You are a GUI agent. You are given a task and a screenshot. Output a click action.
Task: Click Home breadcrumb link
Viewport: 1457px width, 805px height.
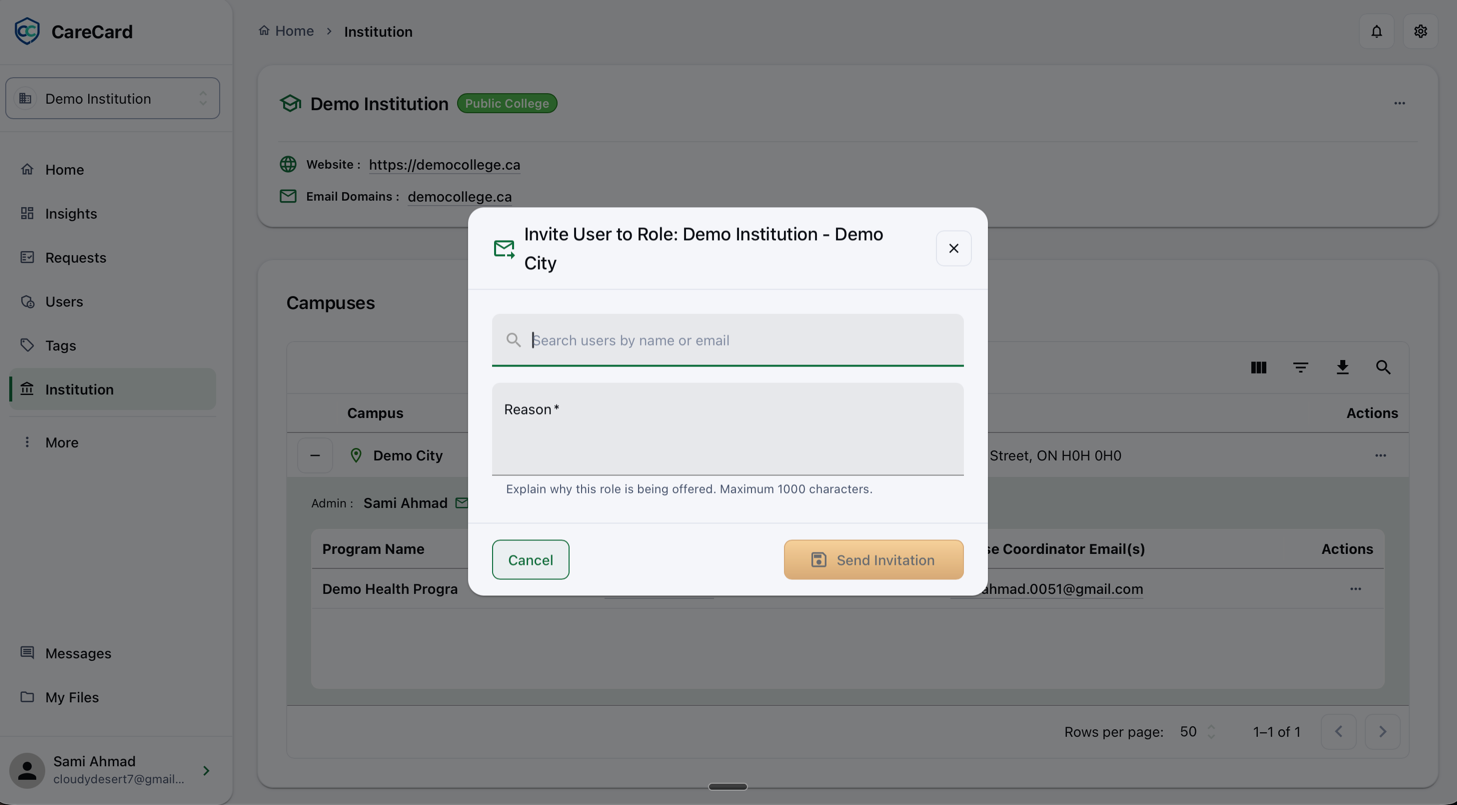tap(286, 31)
